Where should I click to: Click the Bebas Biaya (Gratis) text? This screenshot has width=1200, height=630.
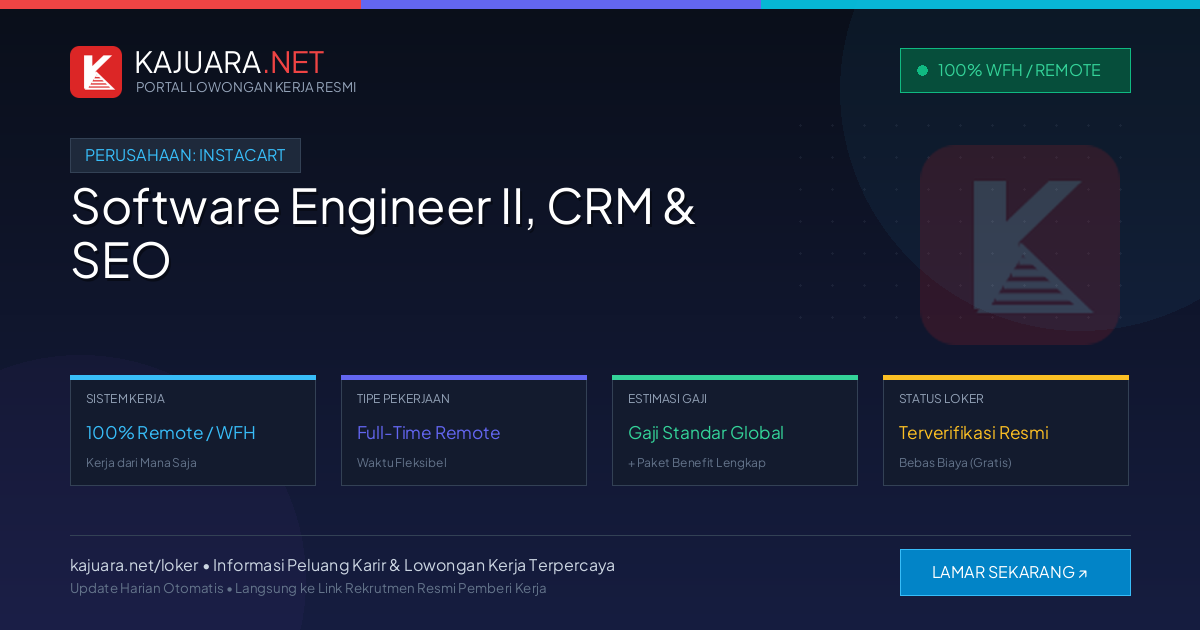955,463
